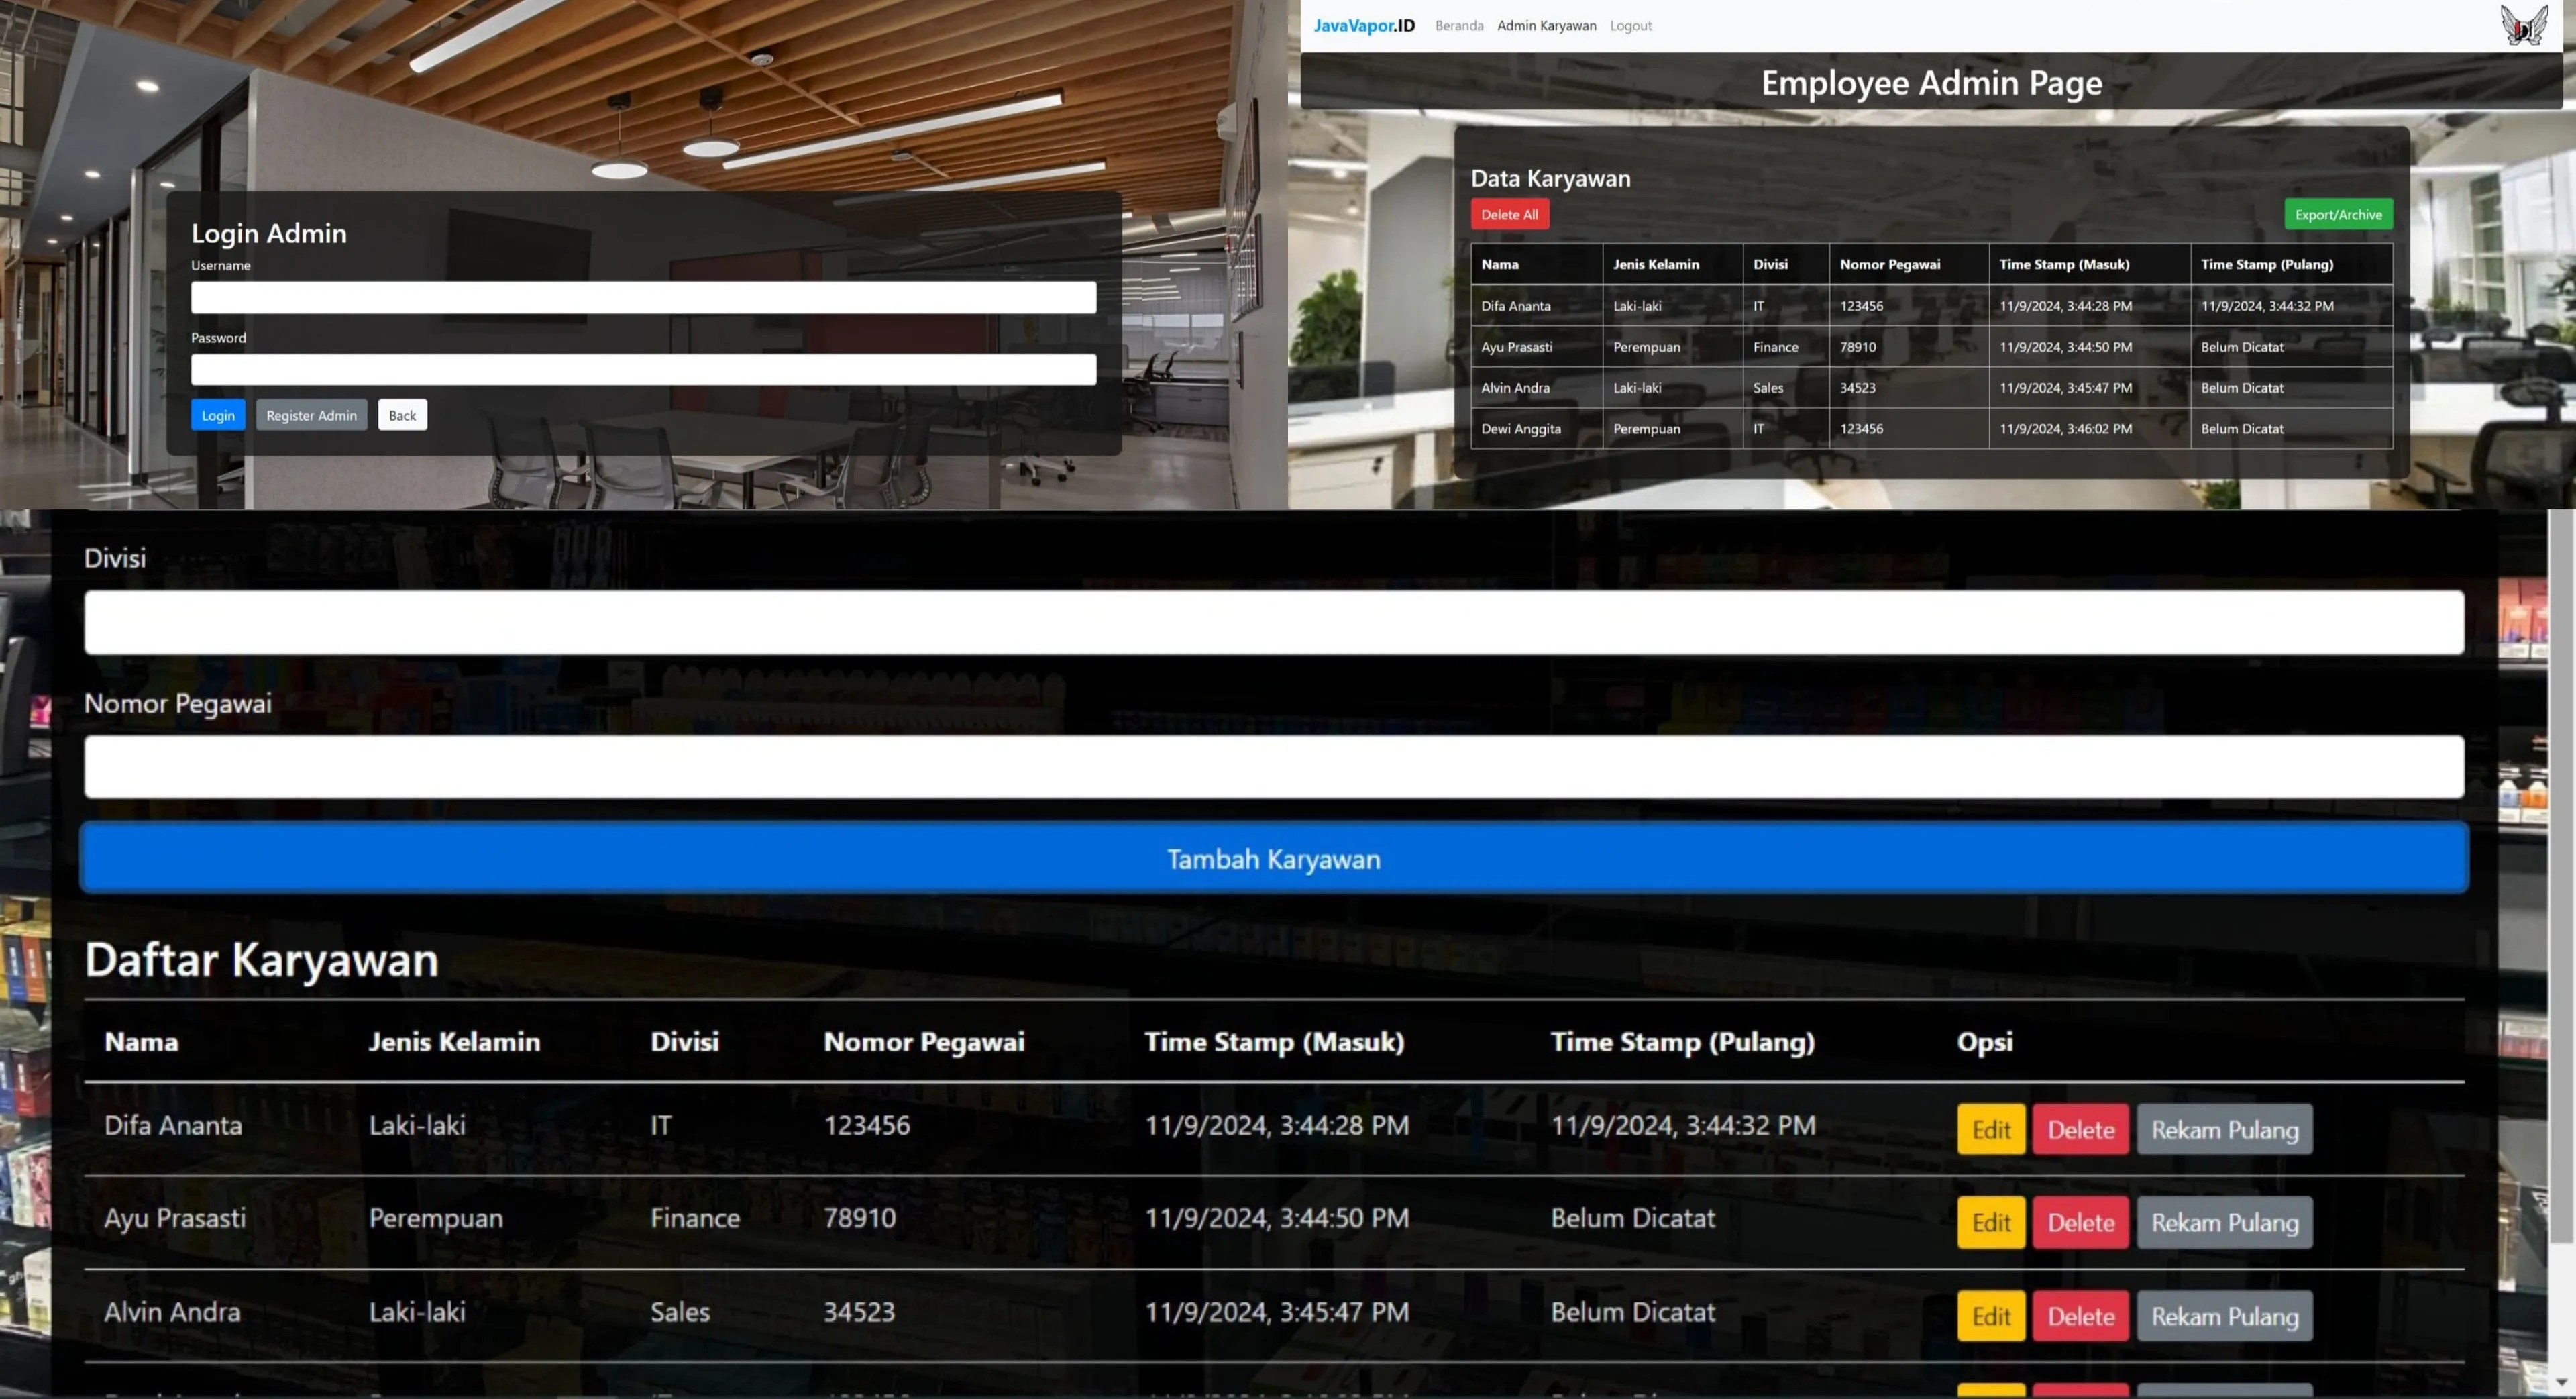Edit the Difa Ananta row
The image size is (2576, 1399).
point(1990,1129)
